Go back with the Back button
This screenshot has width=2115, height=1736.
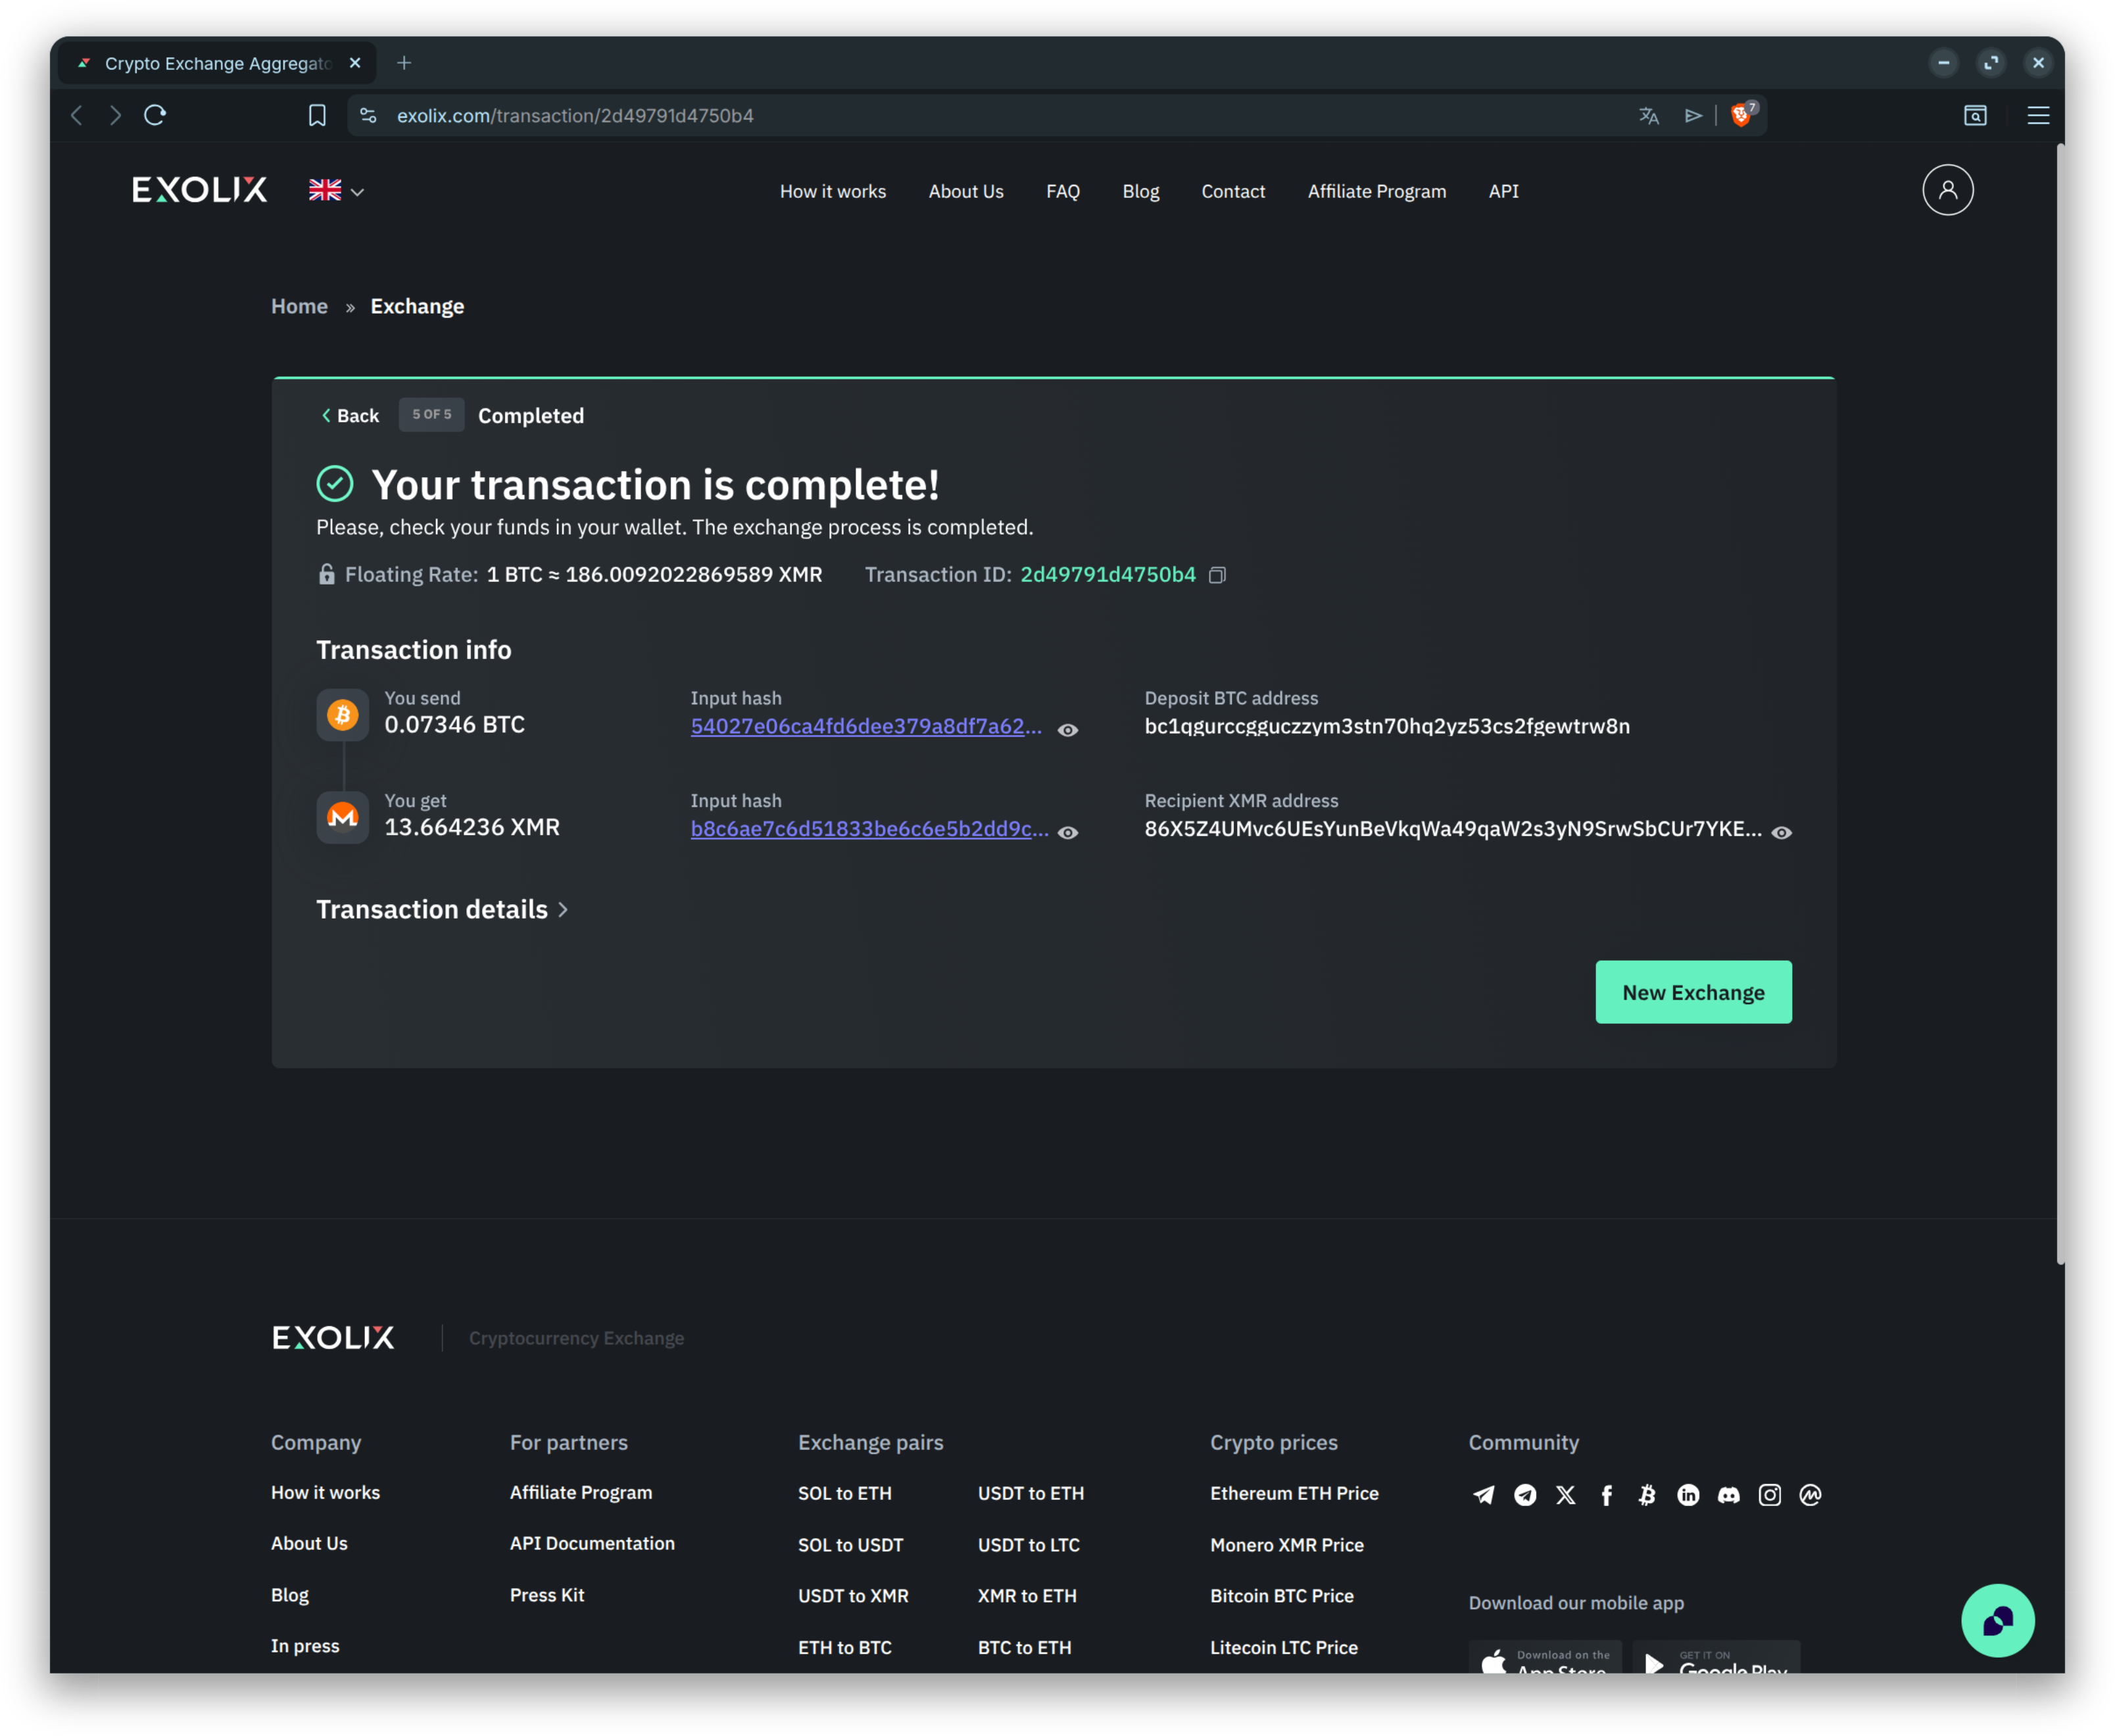click(x=350, y=415)
